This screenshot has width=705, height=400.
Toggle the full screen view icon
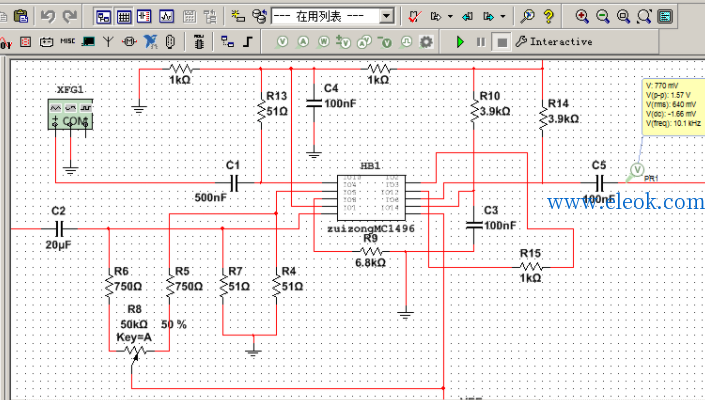665,17
